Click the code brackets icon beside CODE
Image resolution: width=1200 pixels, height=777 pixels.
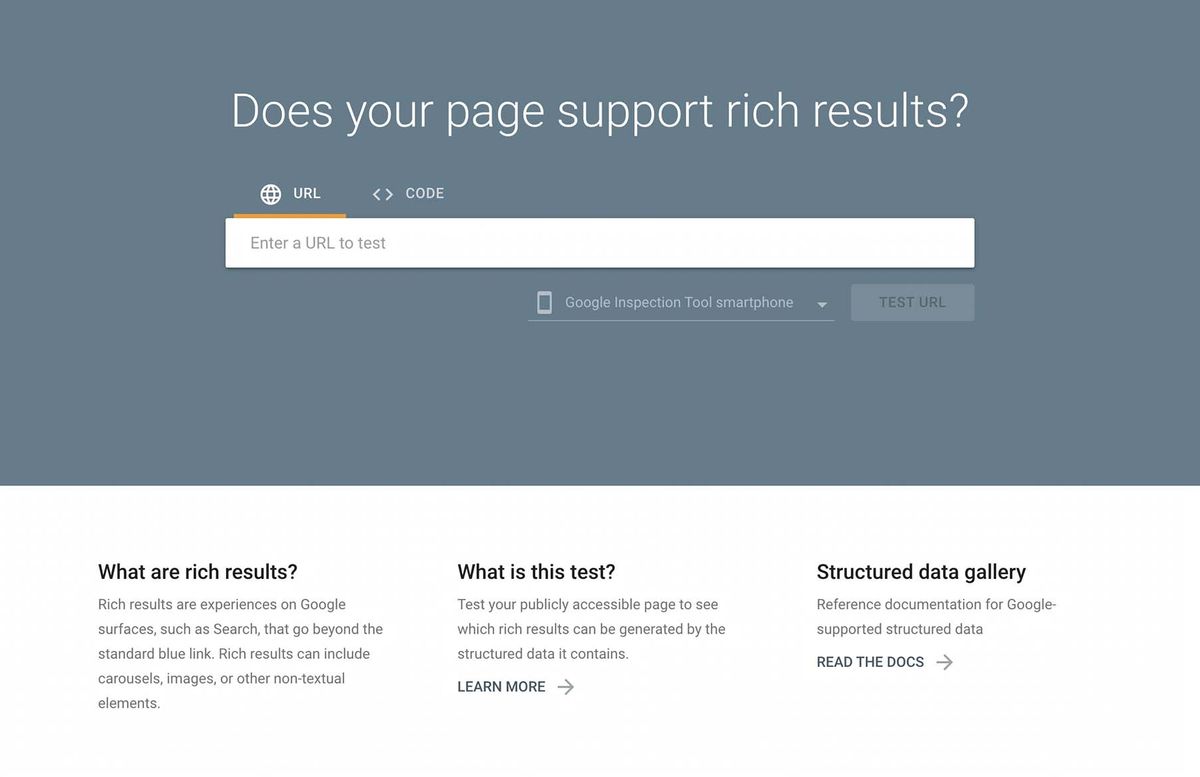click(x=381, y=194)
